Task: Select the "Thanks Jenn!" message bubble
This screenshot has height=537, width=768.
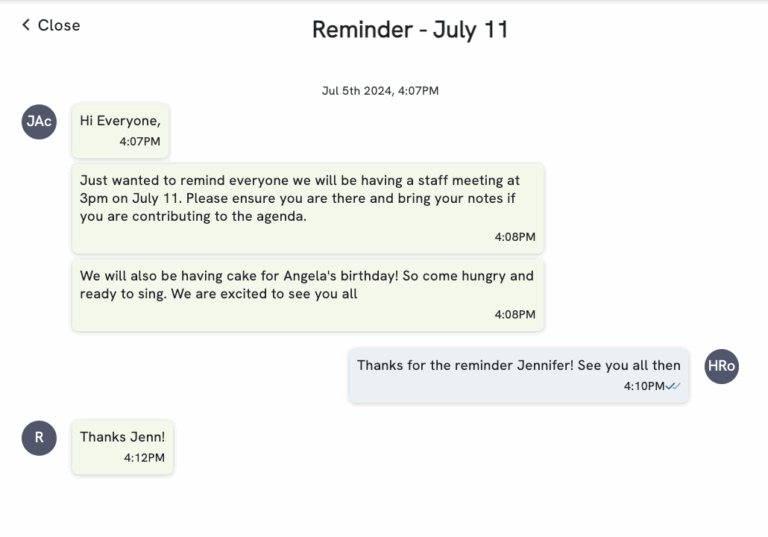Action: click(122, 446)
